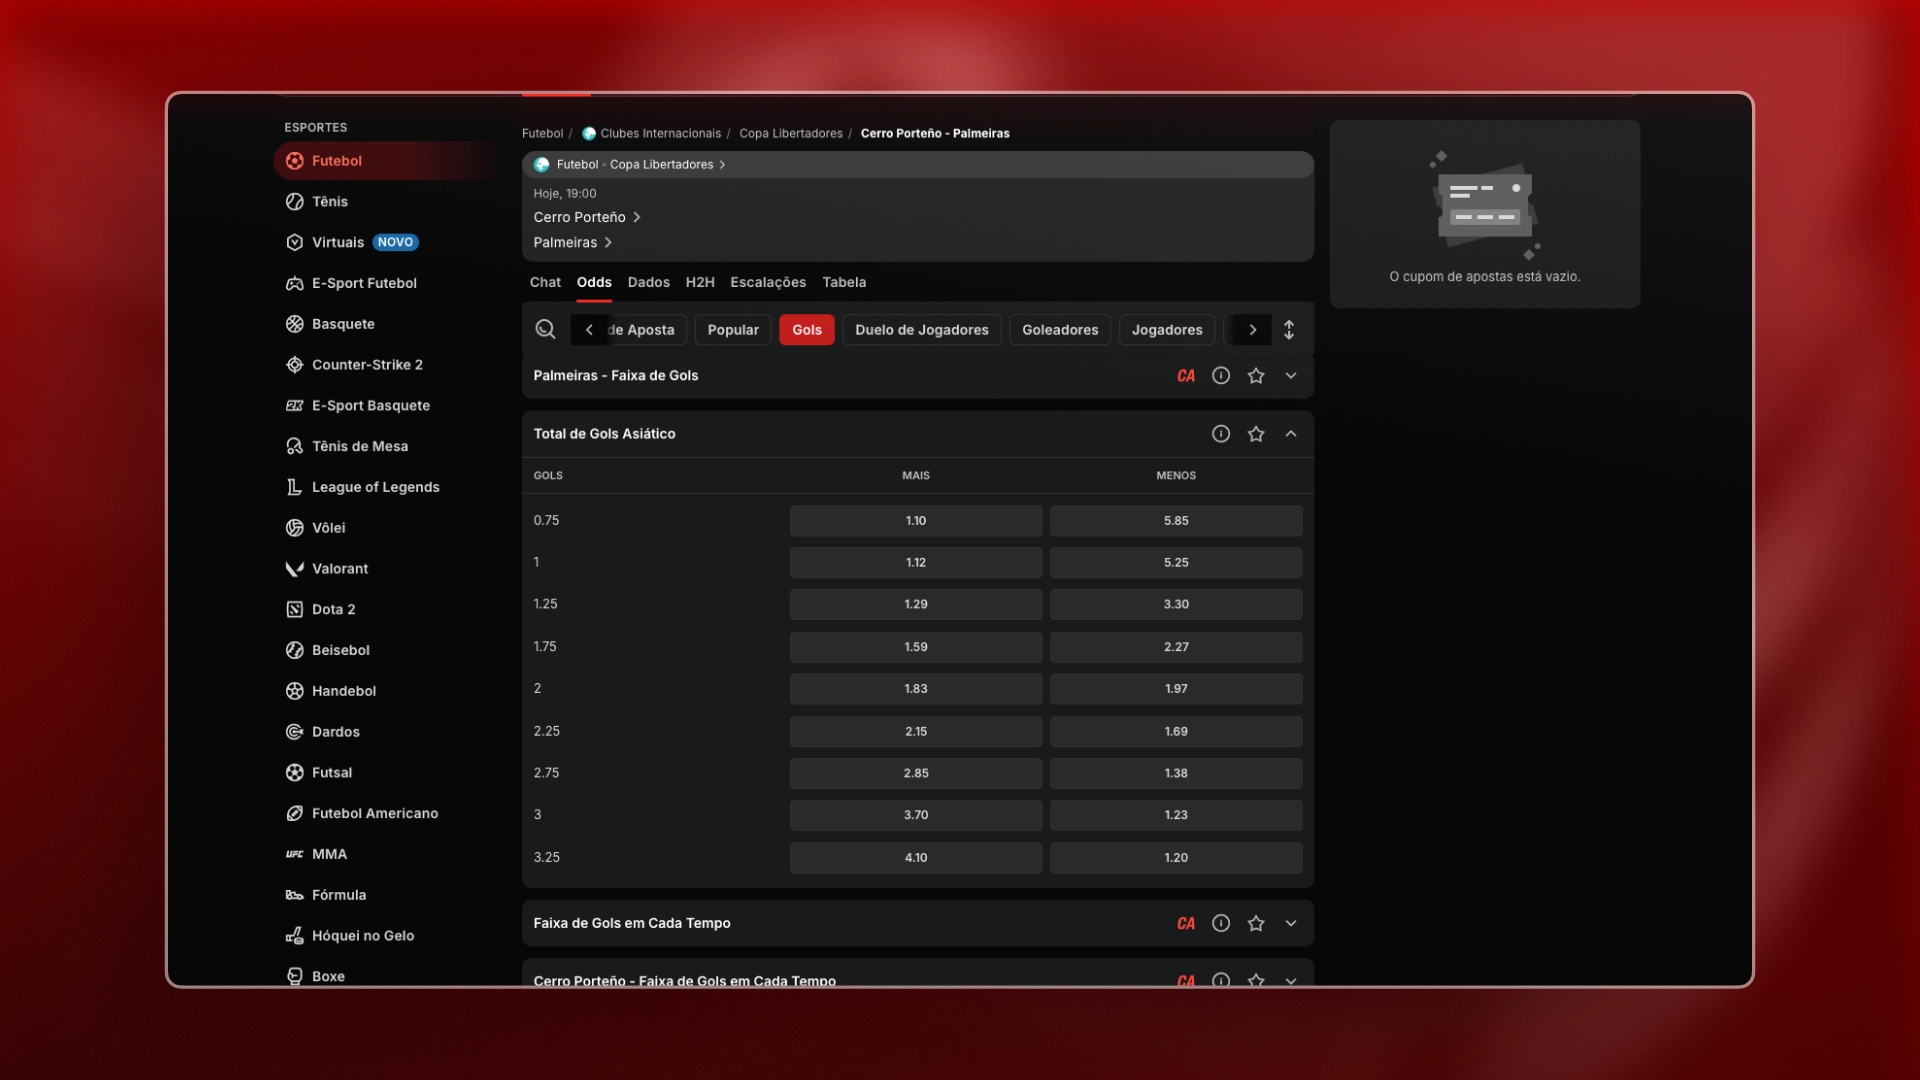Select the Goleadores filter
1920x1080 pixels.
1060,330
